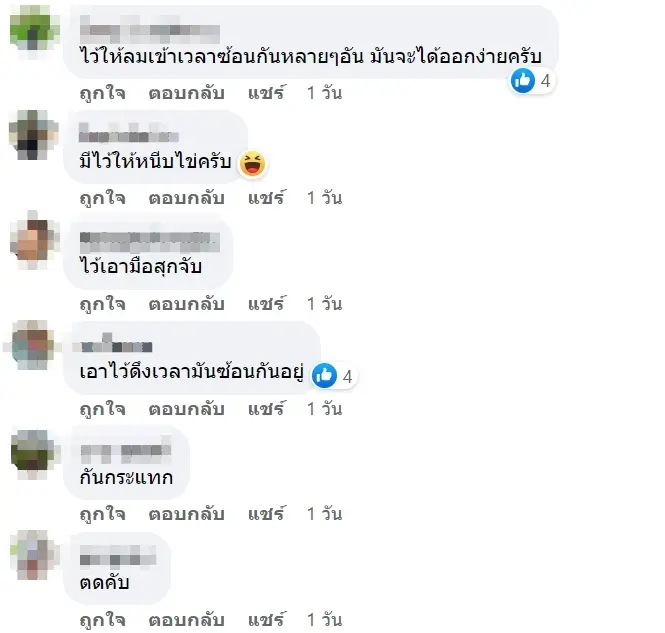Open the avatar of the ตดคับ commenter
665x633 pixels.
[x=34, y=555]
